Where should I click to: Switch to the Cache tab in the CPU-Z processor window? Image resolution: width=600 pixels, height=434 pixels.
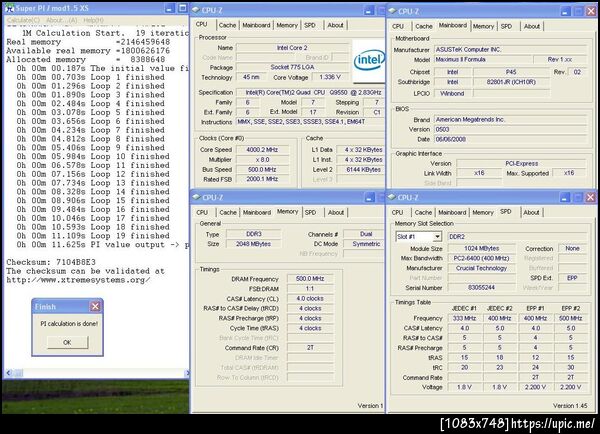click(227, 25)
